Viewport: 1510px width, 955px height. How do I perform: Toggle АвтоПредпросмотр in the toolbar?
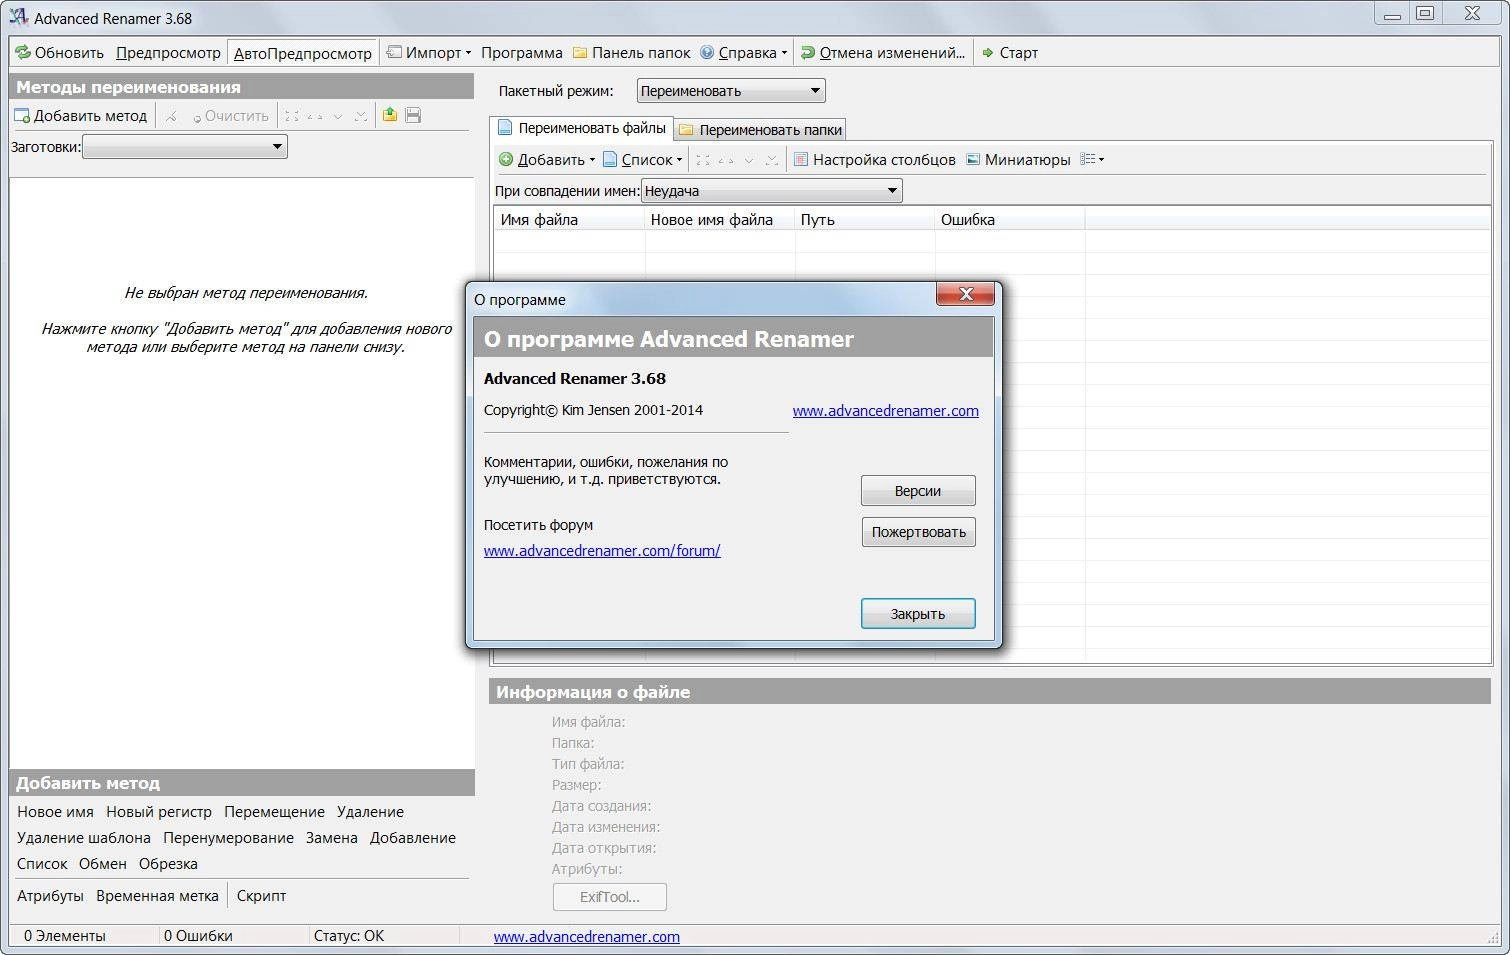[302, 53]
